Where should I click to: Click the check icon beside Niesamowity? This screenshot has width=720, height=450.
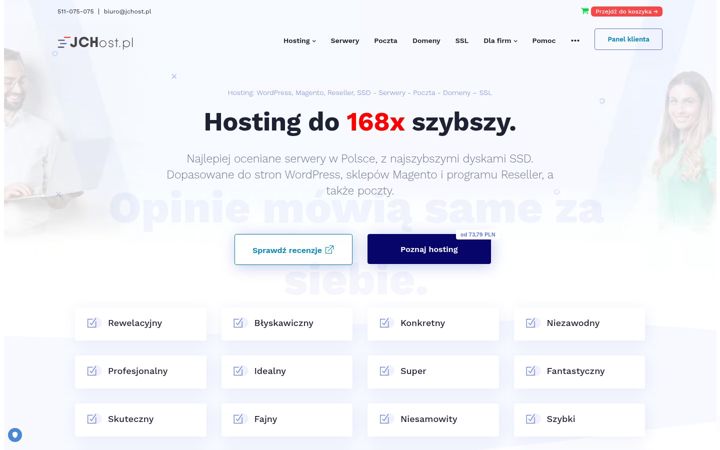[384, 419]
